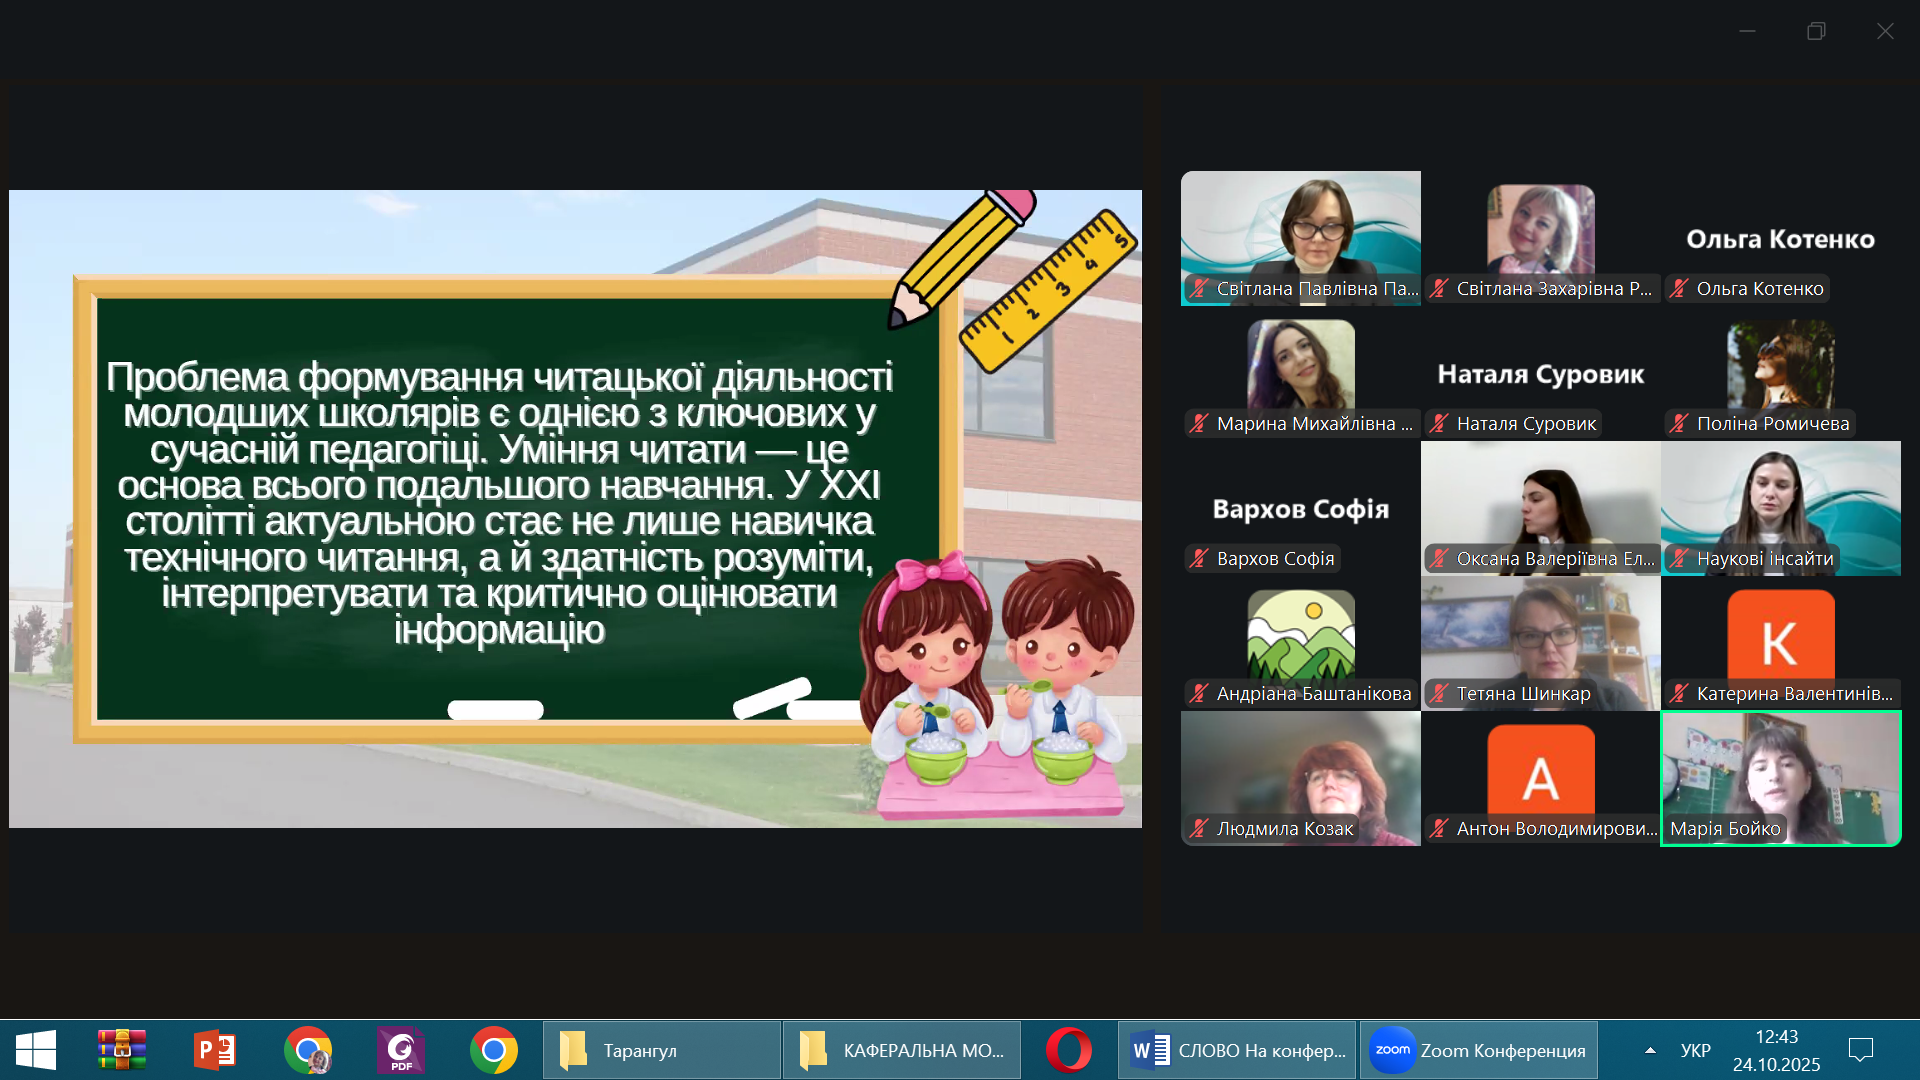Switch to the Тарангул folder window

[662, 1050]
